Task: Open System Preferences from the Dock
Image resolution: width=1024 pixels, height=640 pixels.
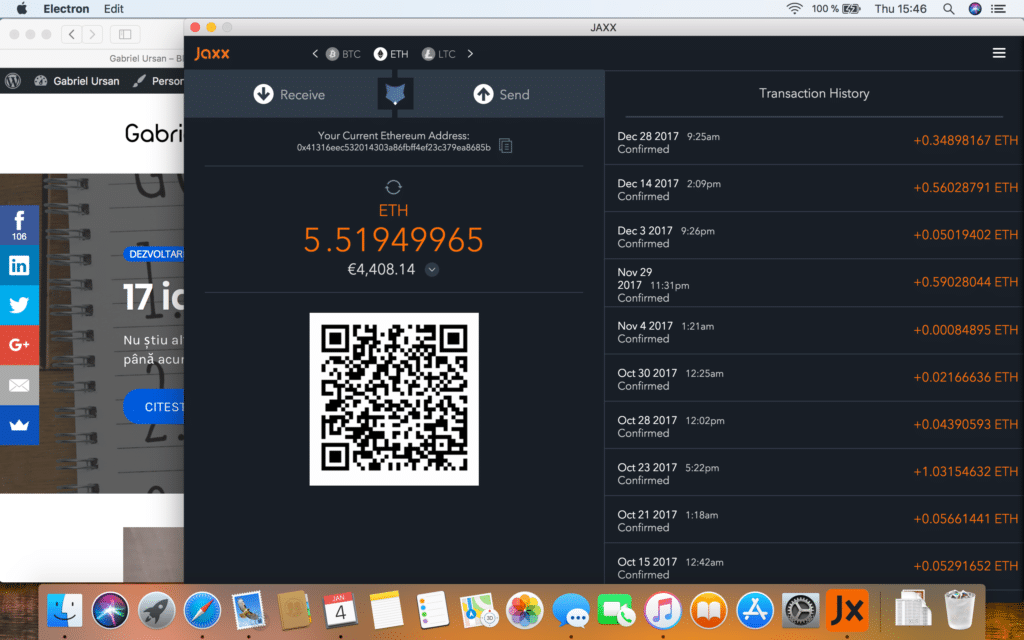Action: click(x=801, y=611)
